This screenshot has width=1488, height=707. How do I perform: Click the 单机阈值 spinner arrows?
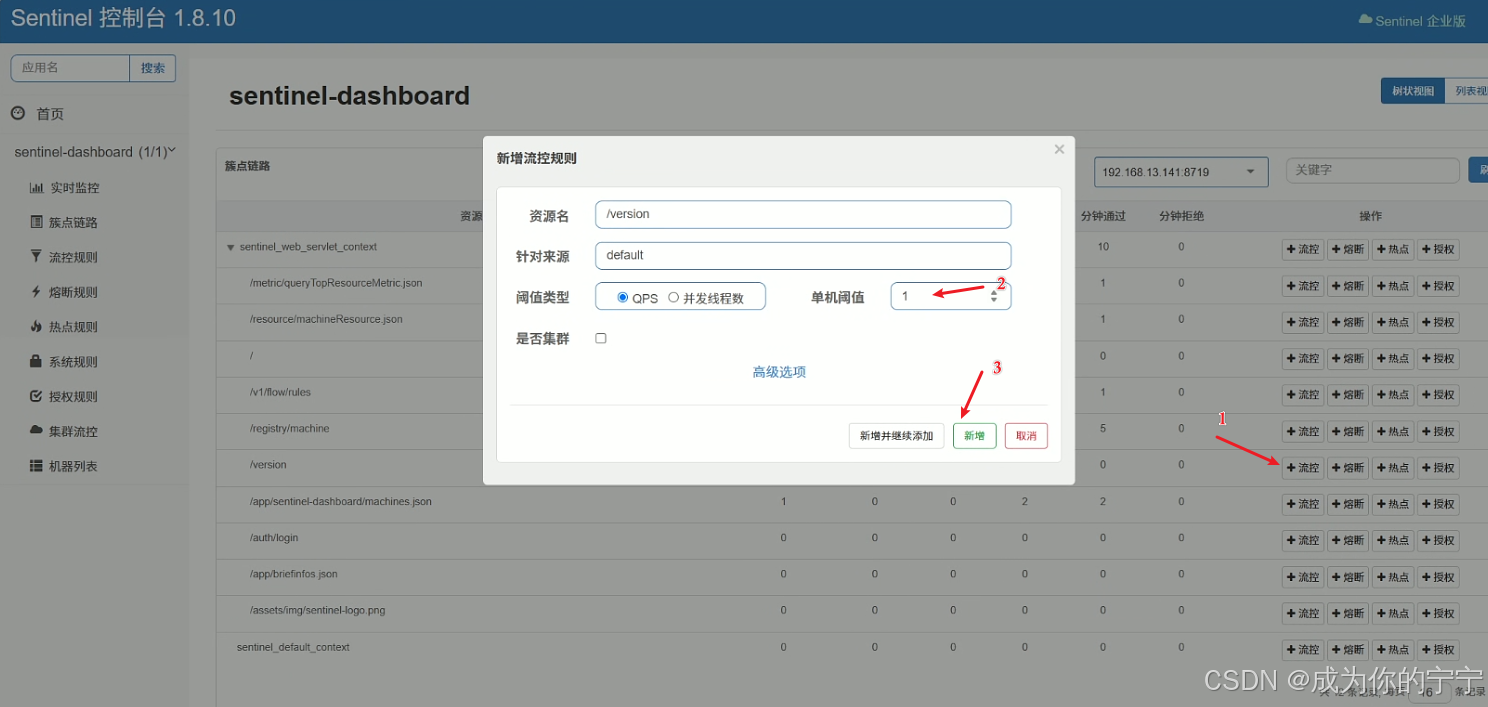coord(994,296)
